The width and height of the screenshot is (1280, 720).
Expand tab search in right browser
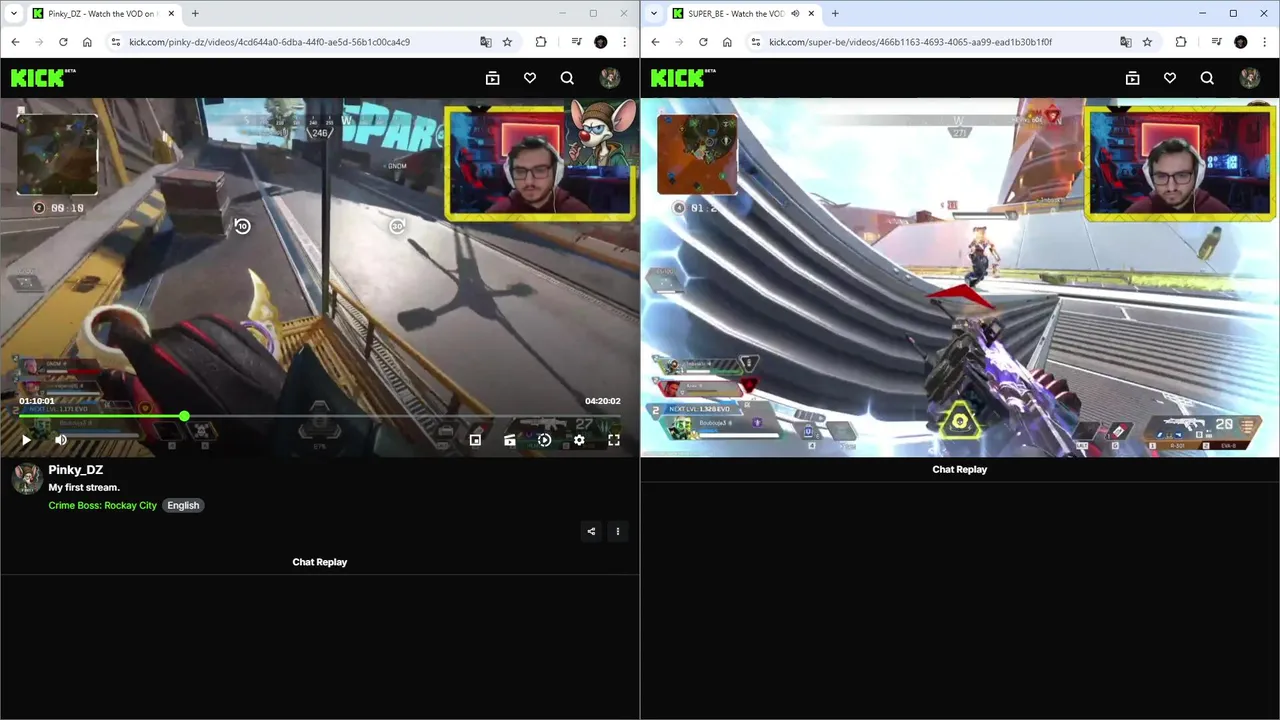pyautogui.click(x=654, y=14)
